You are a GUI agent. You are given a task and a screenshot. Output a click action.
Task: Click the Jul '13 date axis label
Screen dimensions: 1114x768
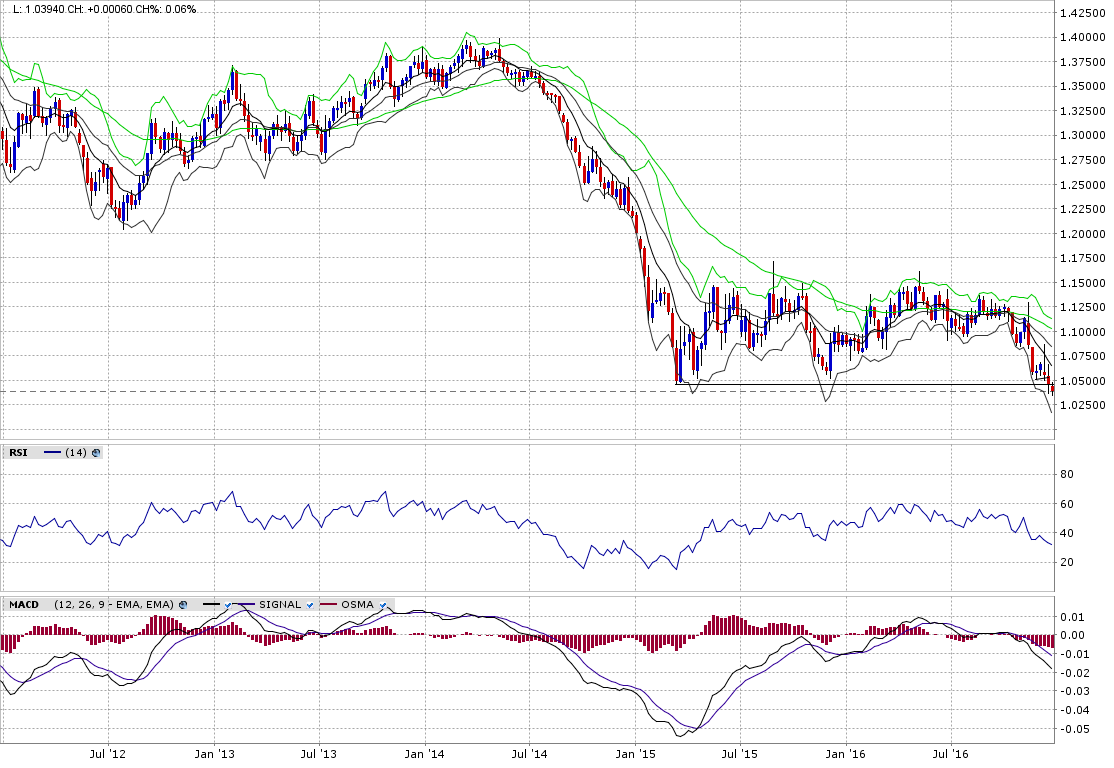[319, 754]
